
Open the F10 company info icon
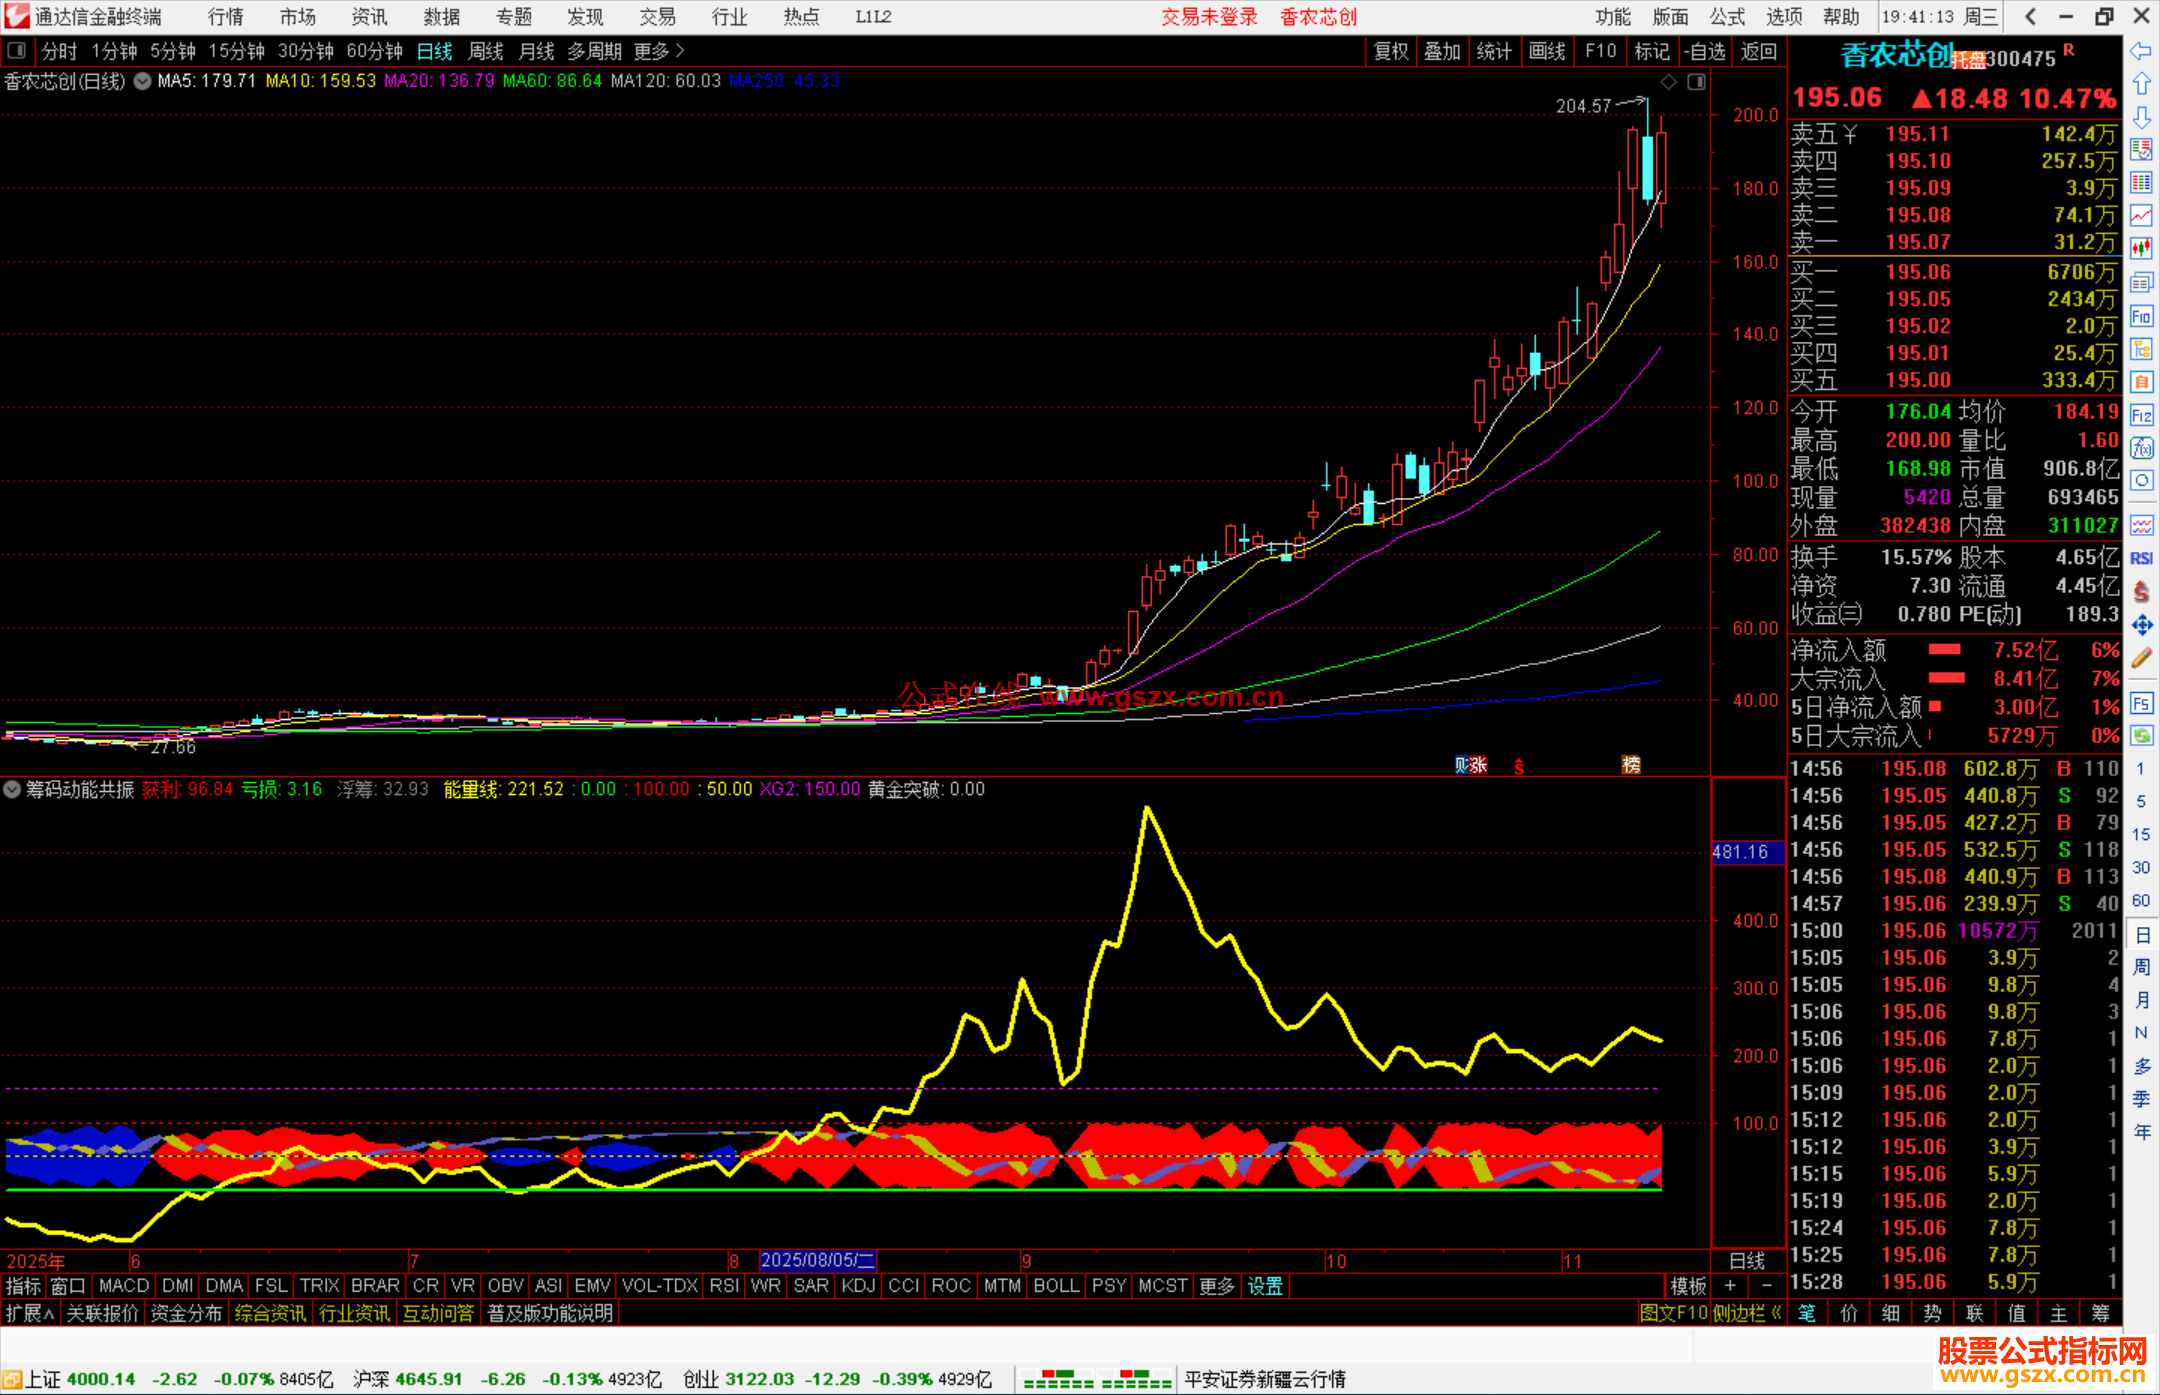tap(2141, 317)
